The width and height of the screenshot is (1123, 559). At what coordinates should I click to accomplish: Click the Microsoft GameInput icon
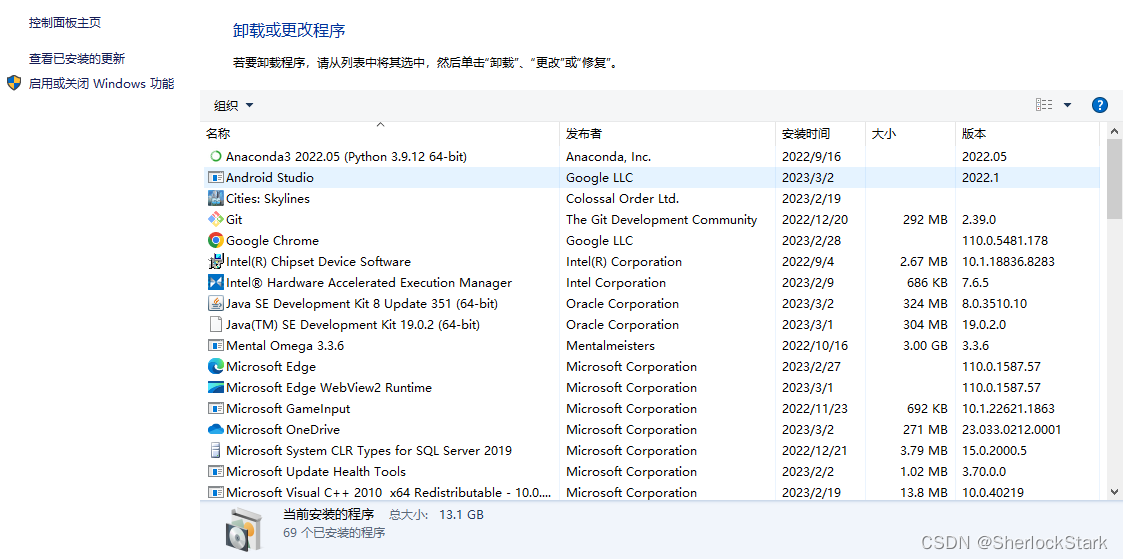(215, 409)
